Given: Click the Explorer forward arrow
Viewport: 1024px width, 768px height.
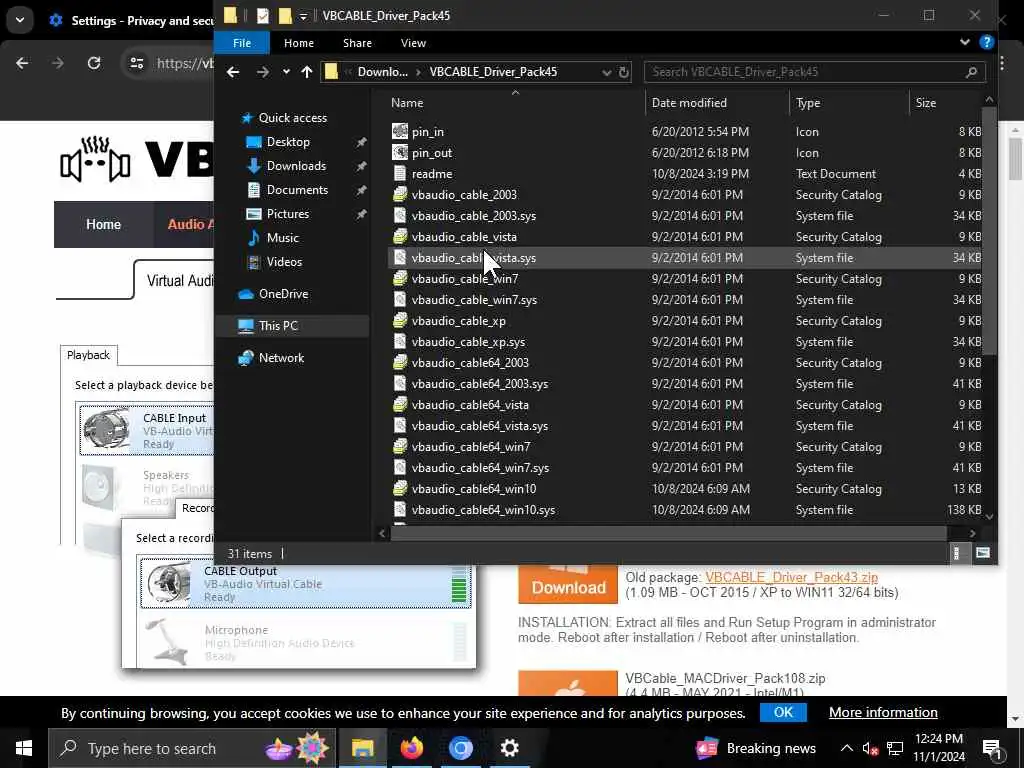Looking at the screenshot, I should [263, 72].
